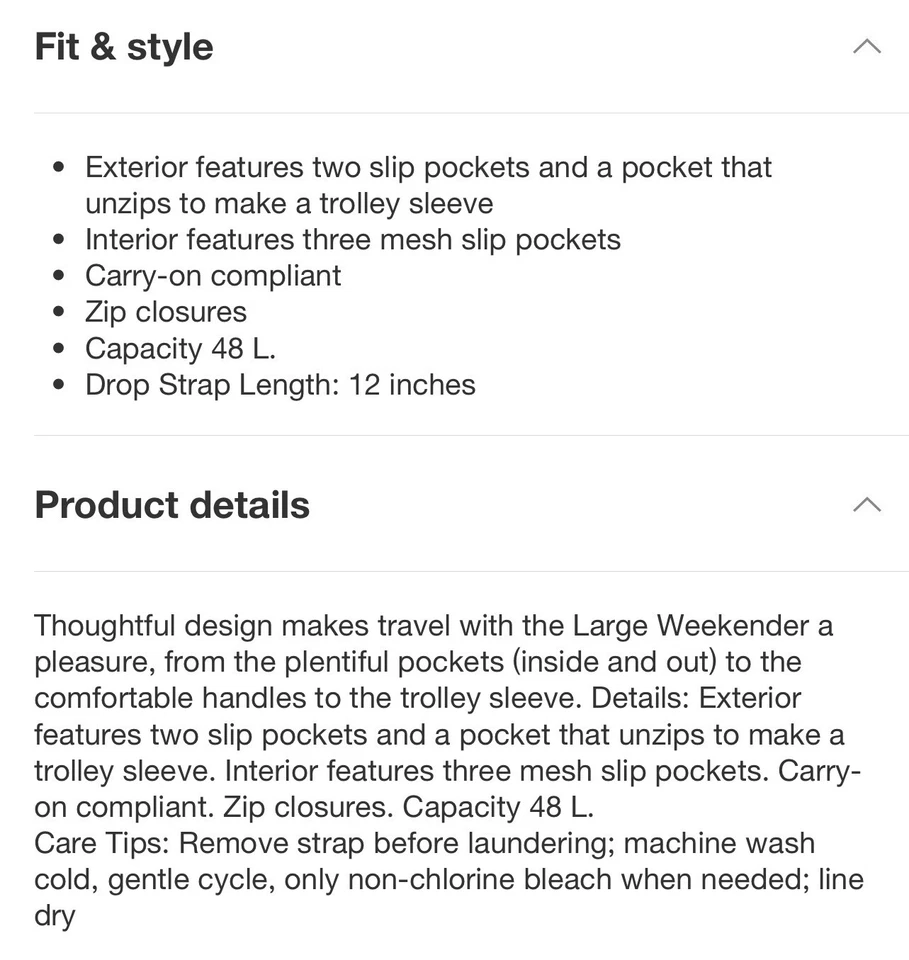Click the "Drop Strap Length: 12 inches" bullet
This screenshot has width=909, height=960.
(280, 384)
